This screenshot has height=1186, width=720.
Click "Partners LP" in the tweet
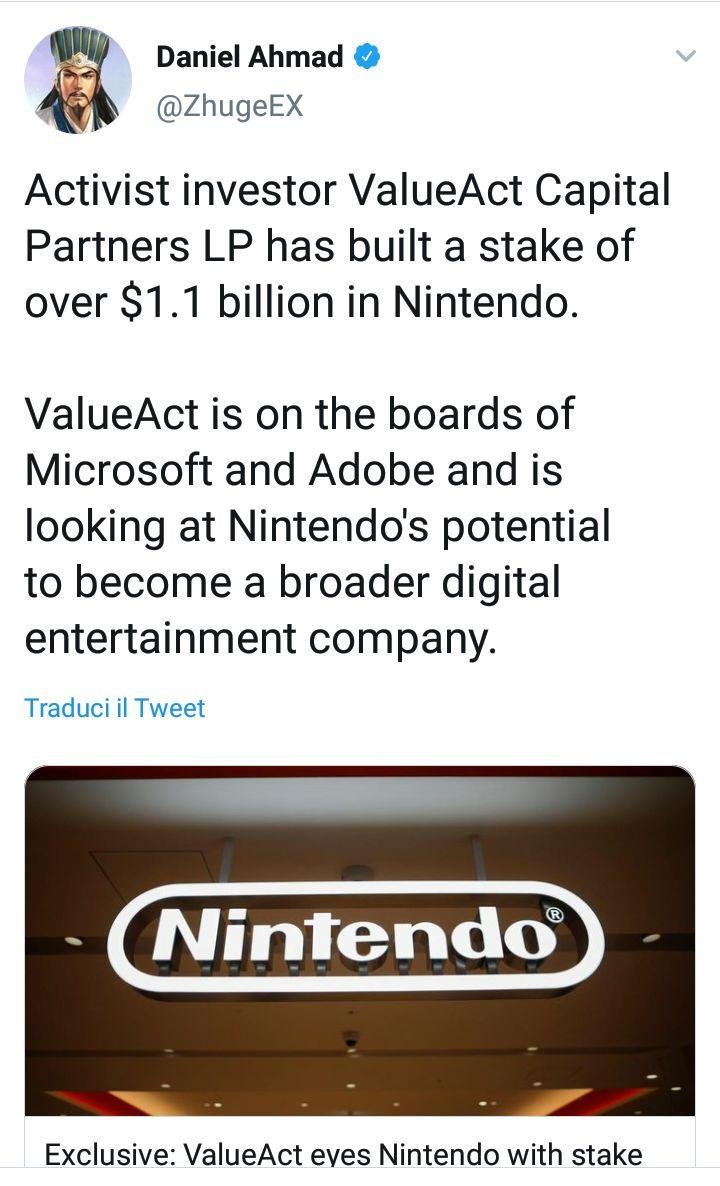click(135, 246)
